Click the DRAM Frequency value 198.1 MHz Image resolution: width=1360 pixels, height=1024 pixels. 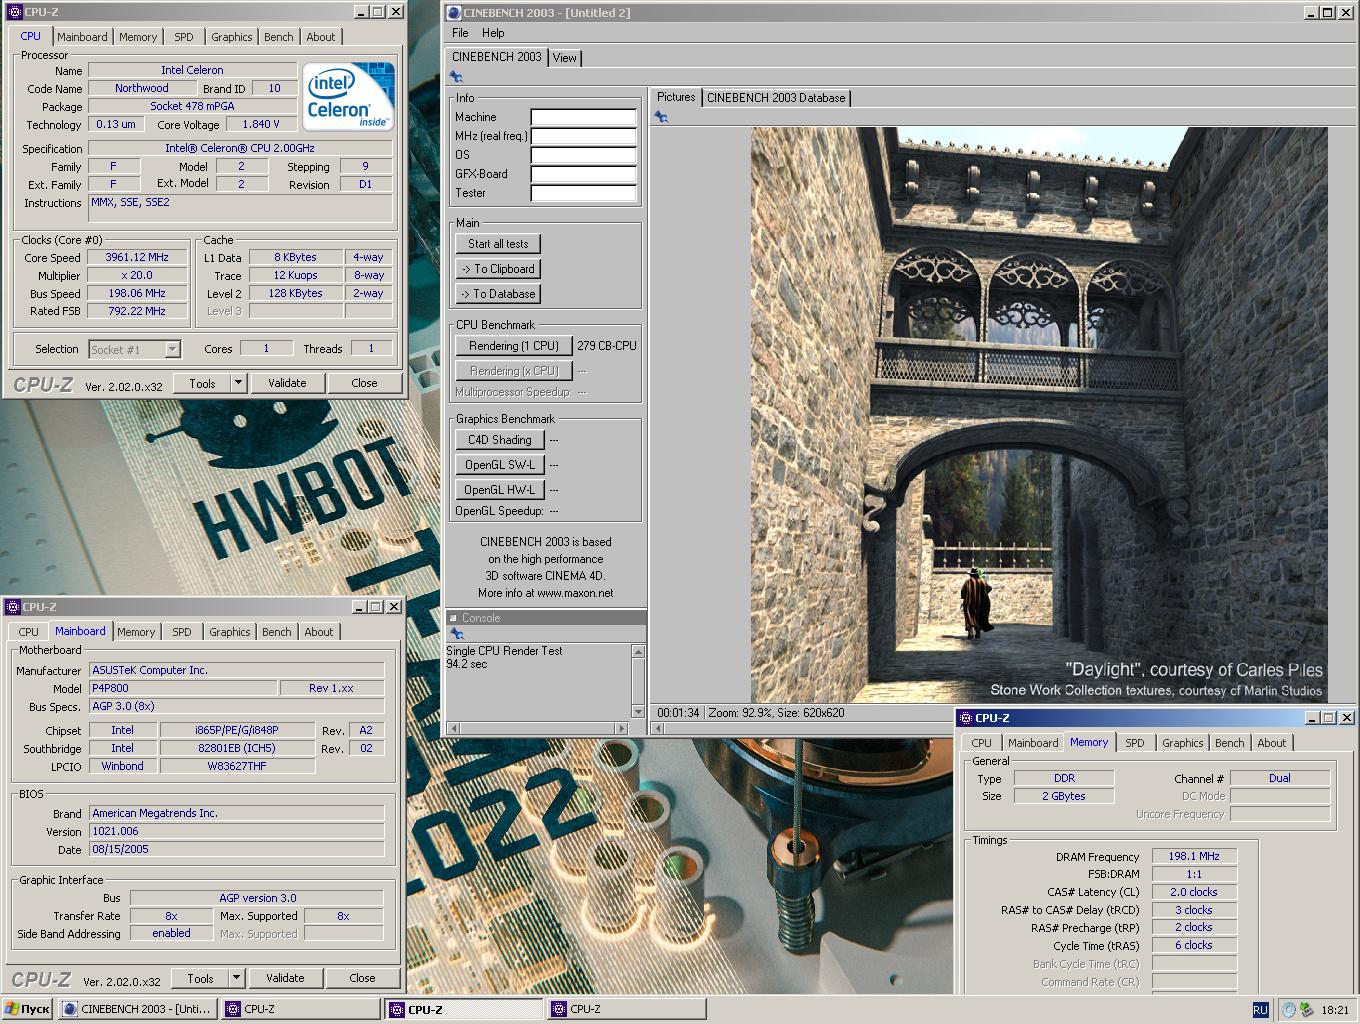1194,856
